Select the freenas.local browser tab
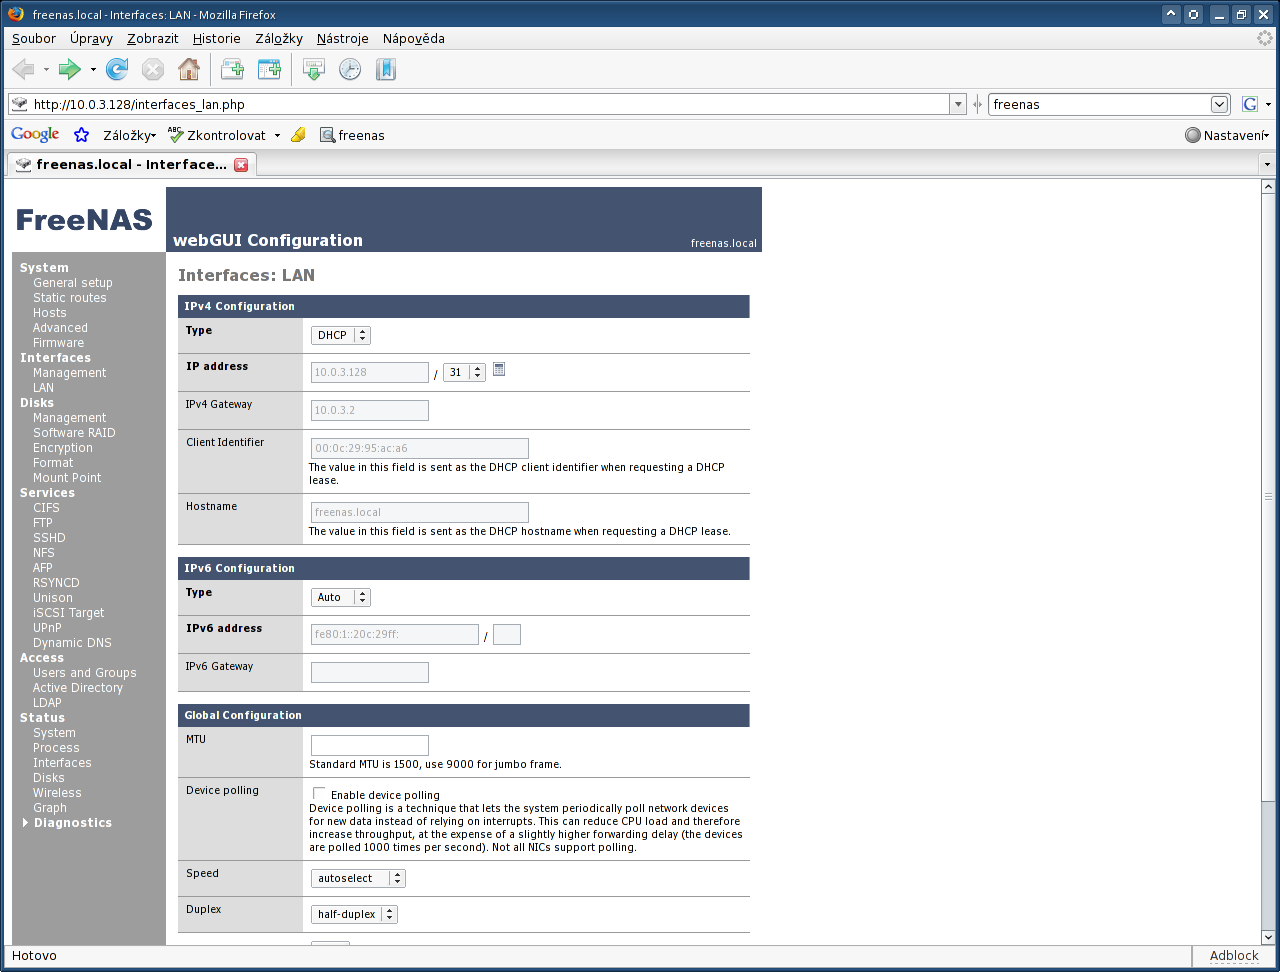Image resolution: width=1280 pixels, height=972 pixels. (x=131, y=164)
